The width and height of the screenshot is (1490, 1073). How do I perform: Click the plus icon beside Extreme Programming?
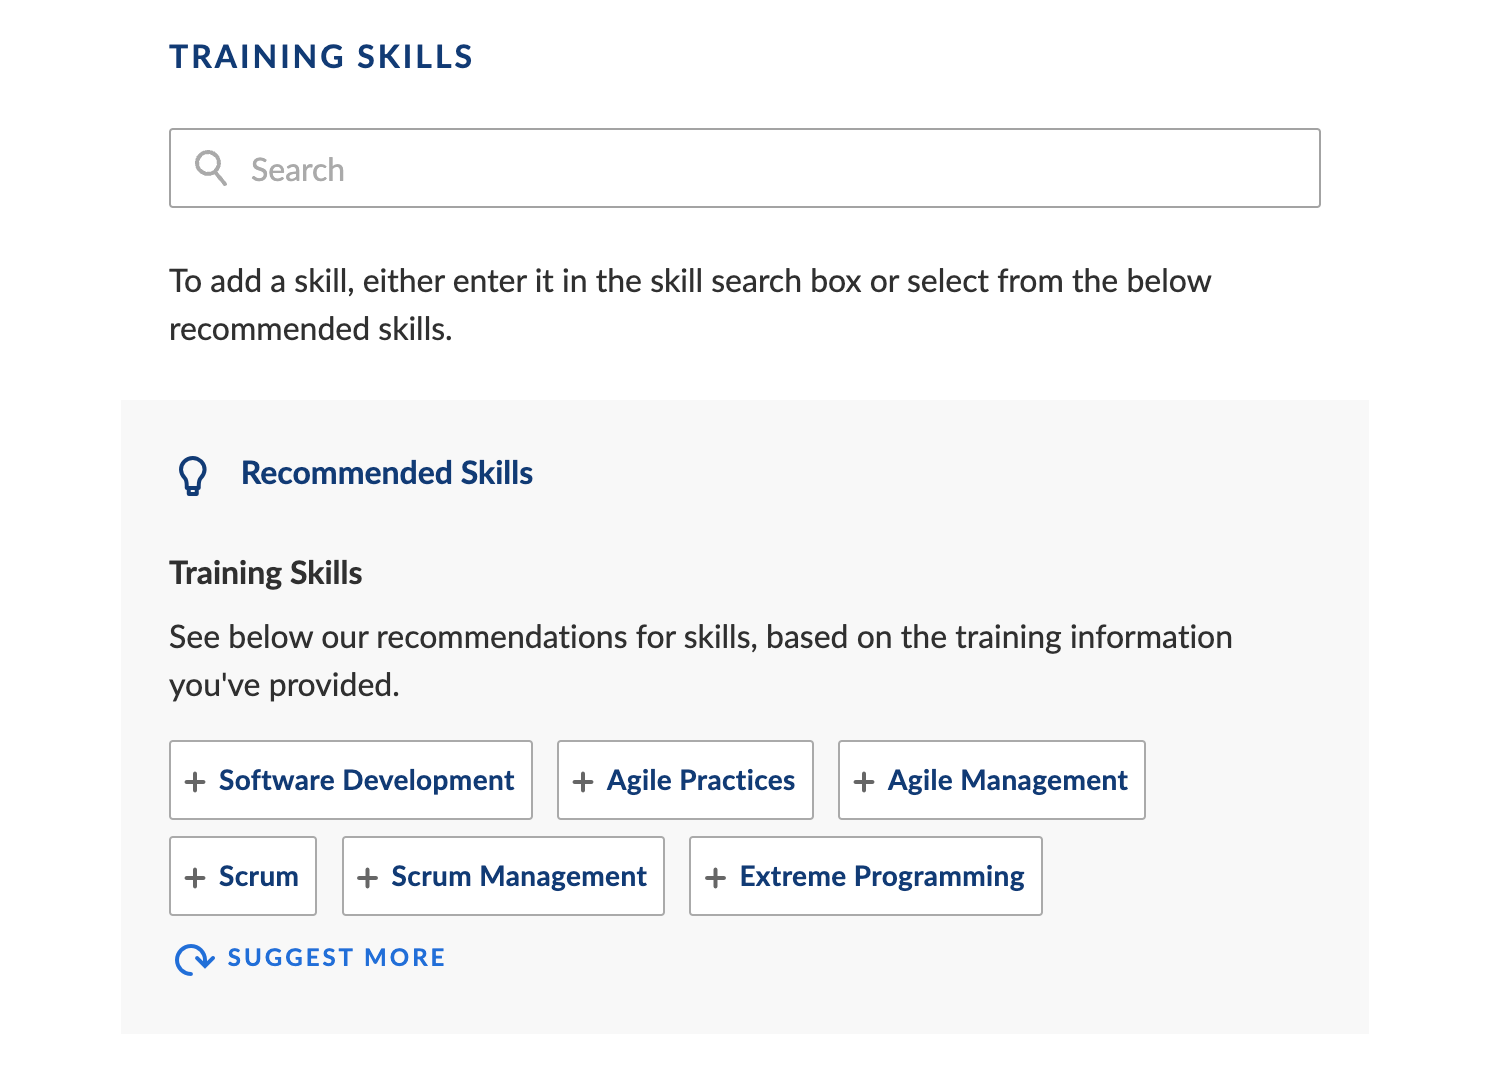tap(715, 878)
